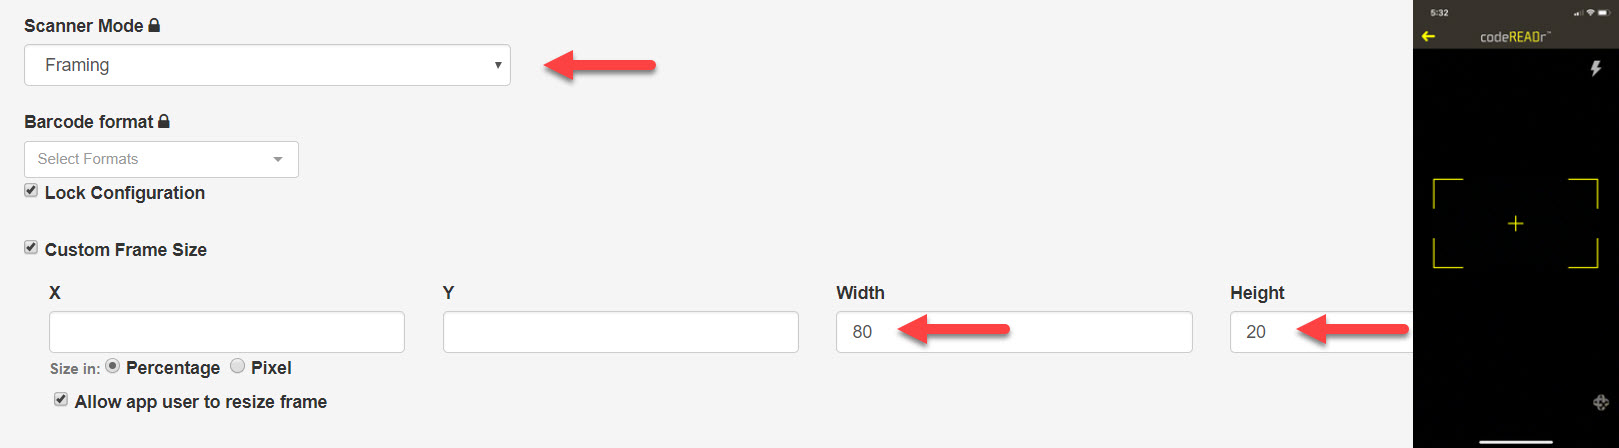Viewport: 1619px width, 448px height.
Task: Tap the yellow back arrow in phone preview
Action: coord(1428,37)
